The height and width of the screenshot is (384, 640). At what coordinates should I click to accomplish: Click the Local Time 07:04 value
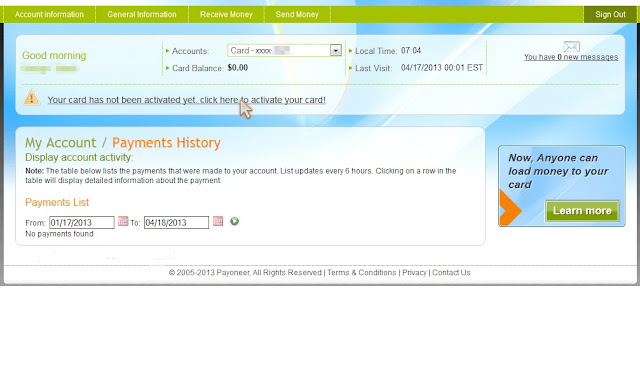coord(411,51)
